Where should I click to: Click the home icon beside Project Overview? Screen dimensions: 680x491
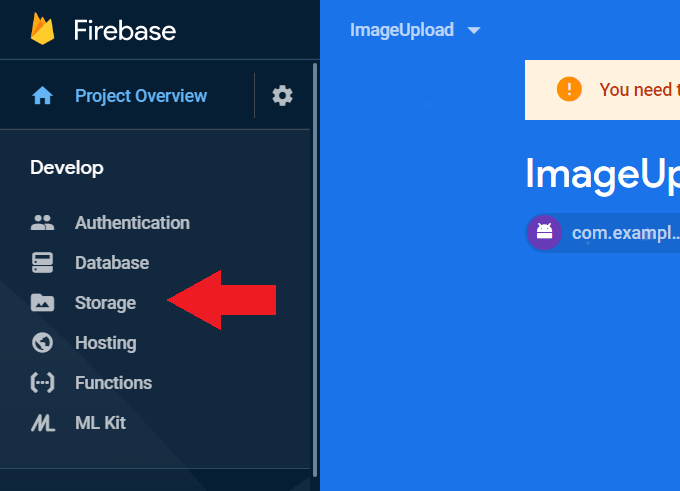pos(42,96)
